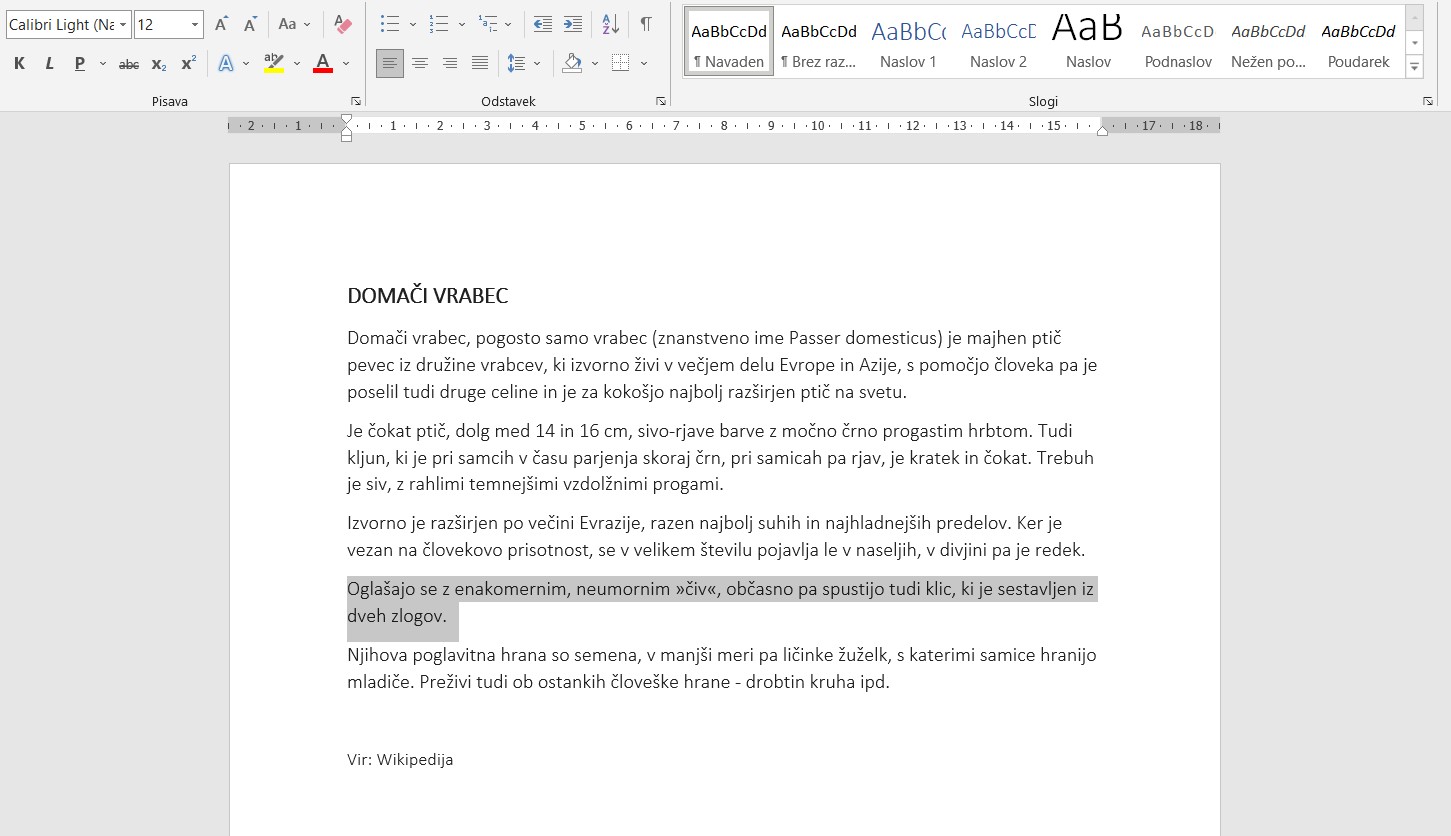Expand shading color dropdown arrow
This screenshot has width=1451, height=836.
click(595, 64)
